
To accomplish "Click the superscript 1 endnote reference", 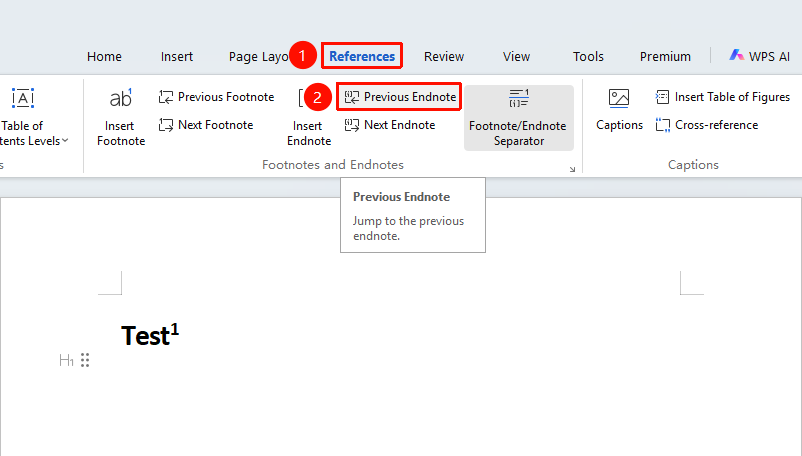I will [175, 329].
